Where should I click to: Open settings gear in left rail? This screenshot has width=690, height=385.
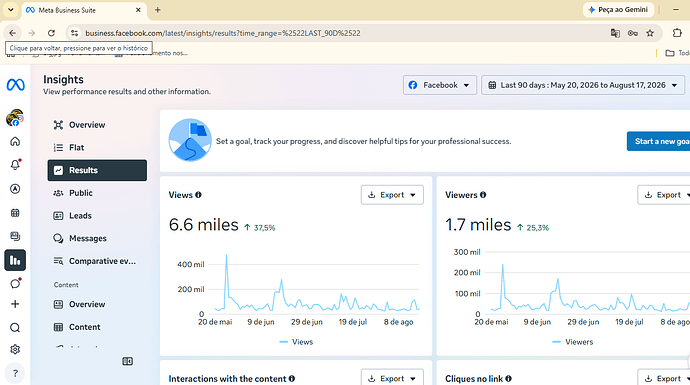(15, 349)
